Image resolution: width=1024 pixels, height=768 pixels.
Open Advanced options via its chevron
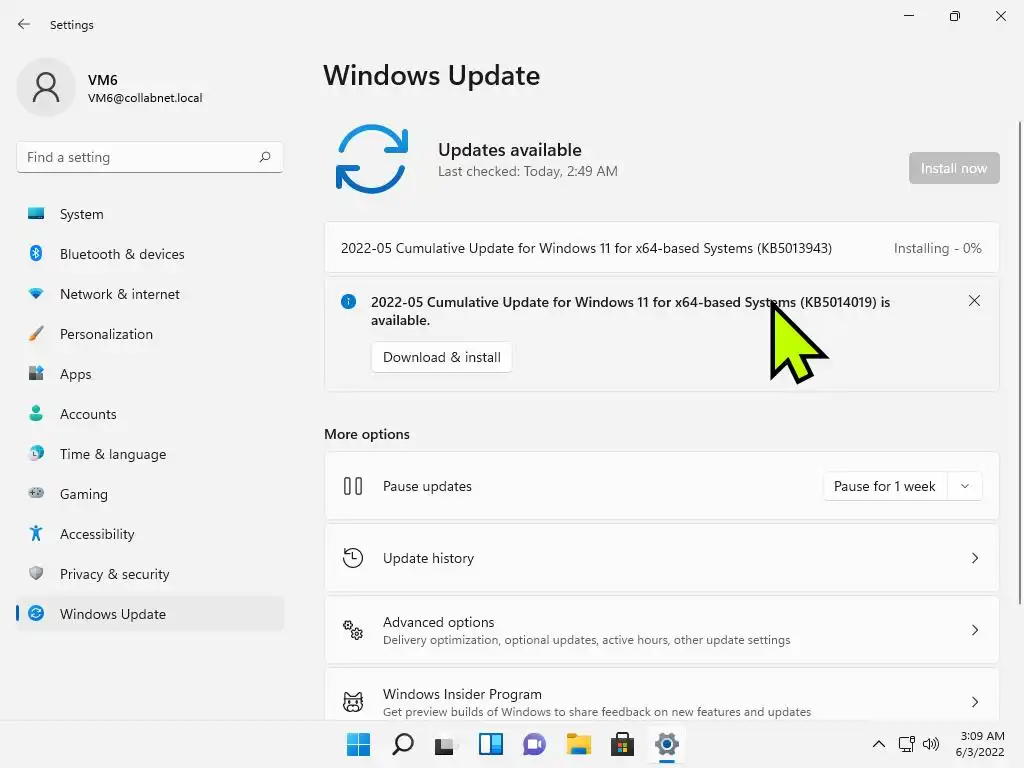coord(974,630)
